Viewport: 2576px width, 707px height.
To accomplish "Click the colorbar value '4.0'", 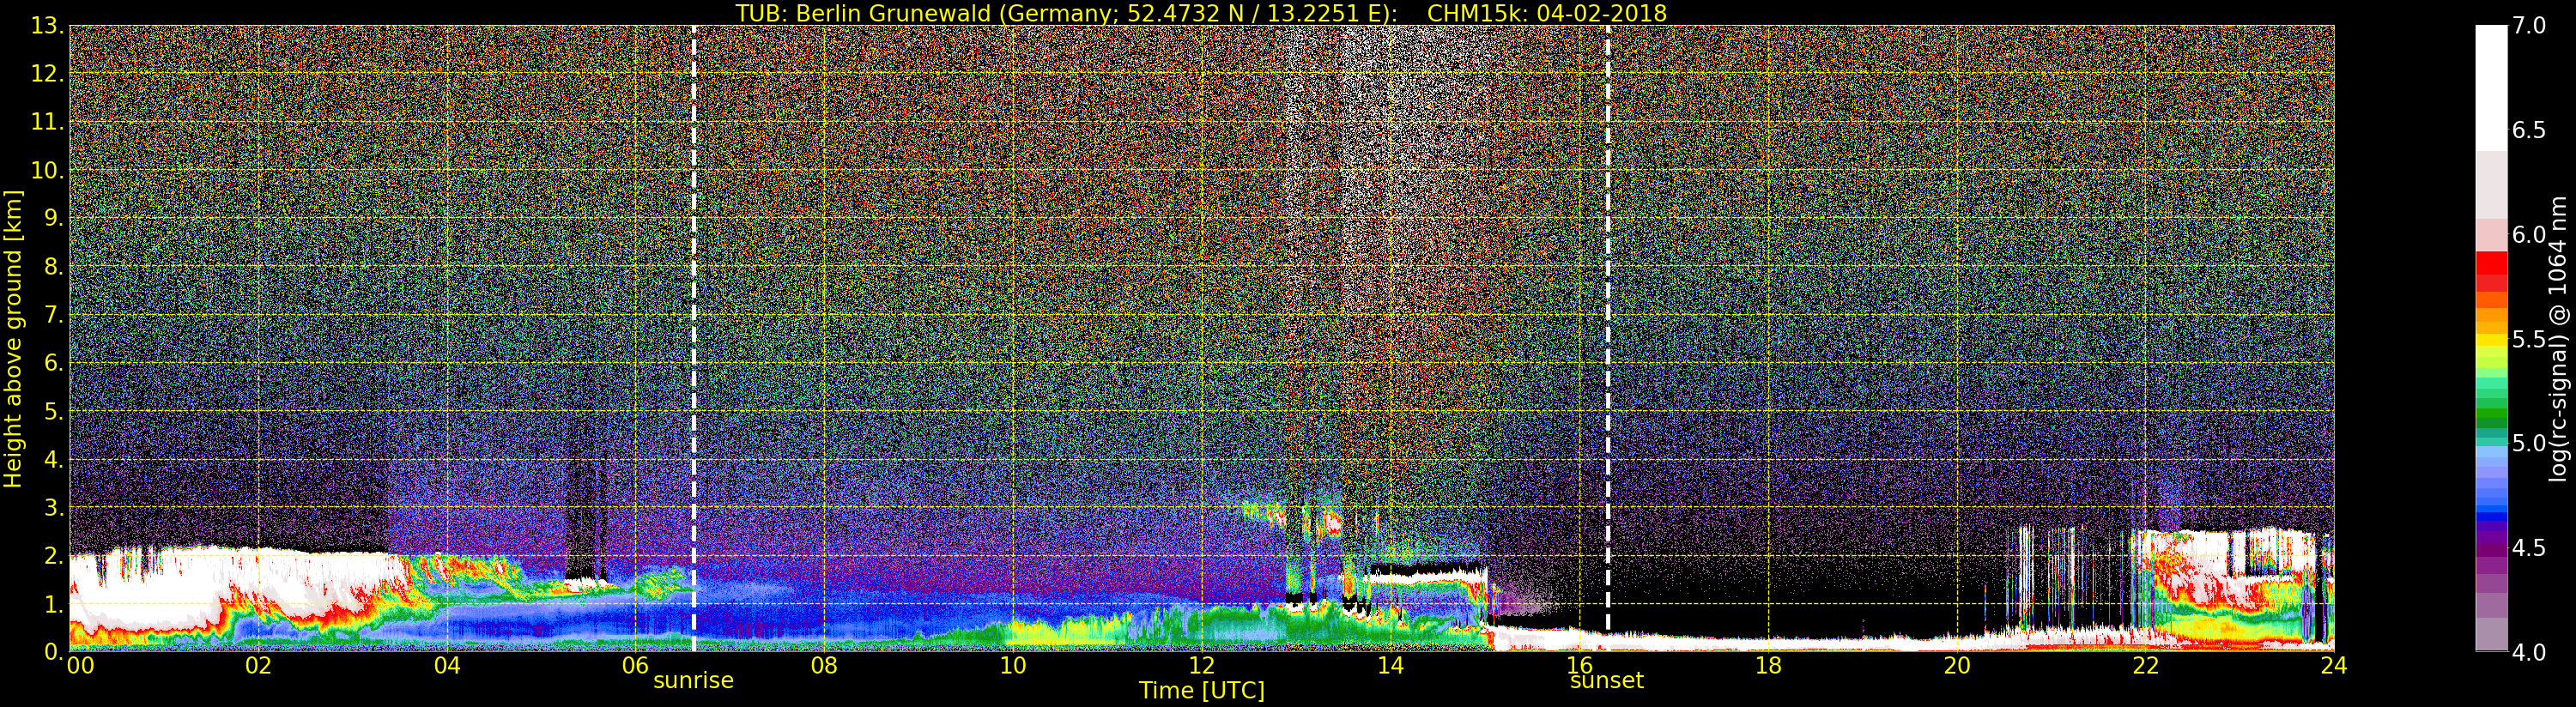I will click(x=2529, y=652).
